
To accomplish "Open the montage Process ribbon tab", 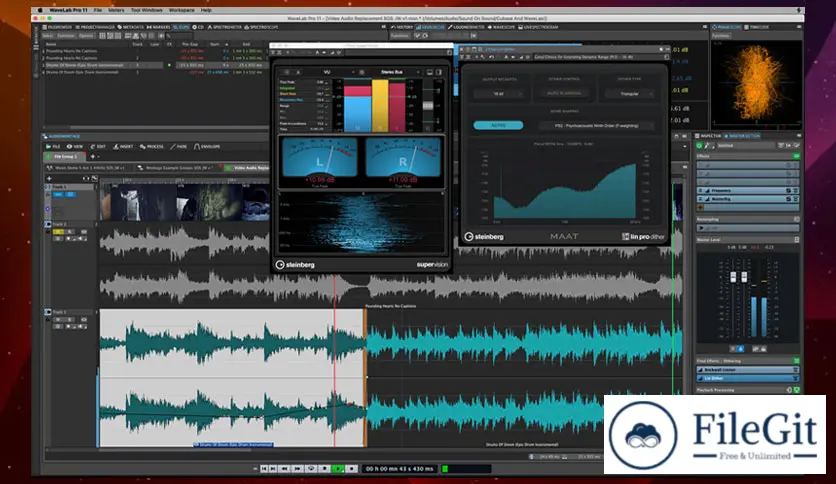I will click(152, 147).
